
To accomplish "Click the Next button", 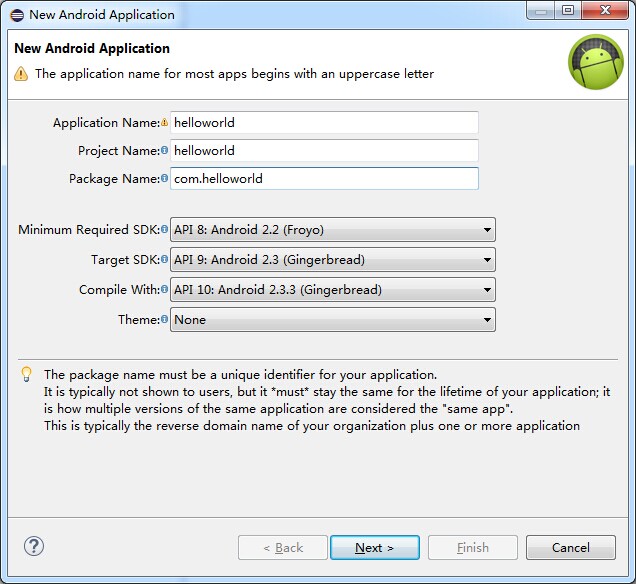I will 375,548.
